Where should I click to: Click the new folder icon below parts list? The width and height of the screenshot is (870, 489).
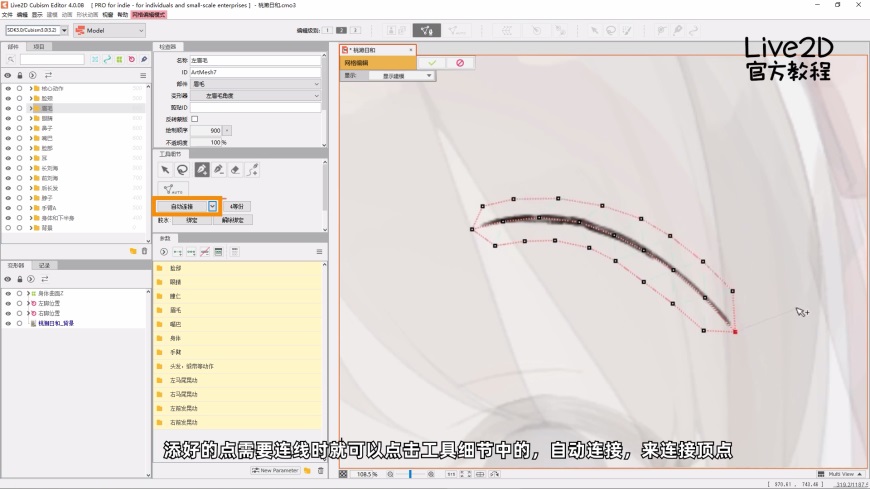pos(133,251)
